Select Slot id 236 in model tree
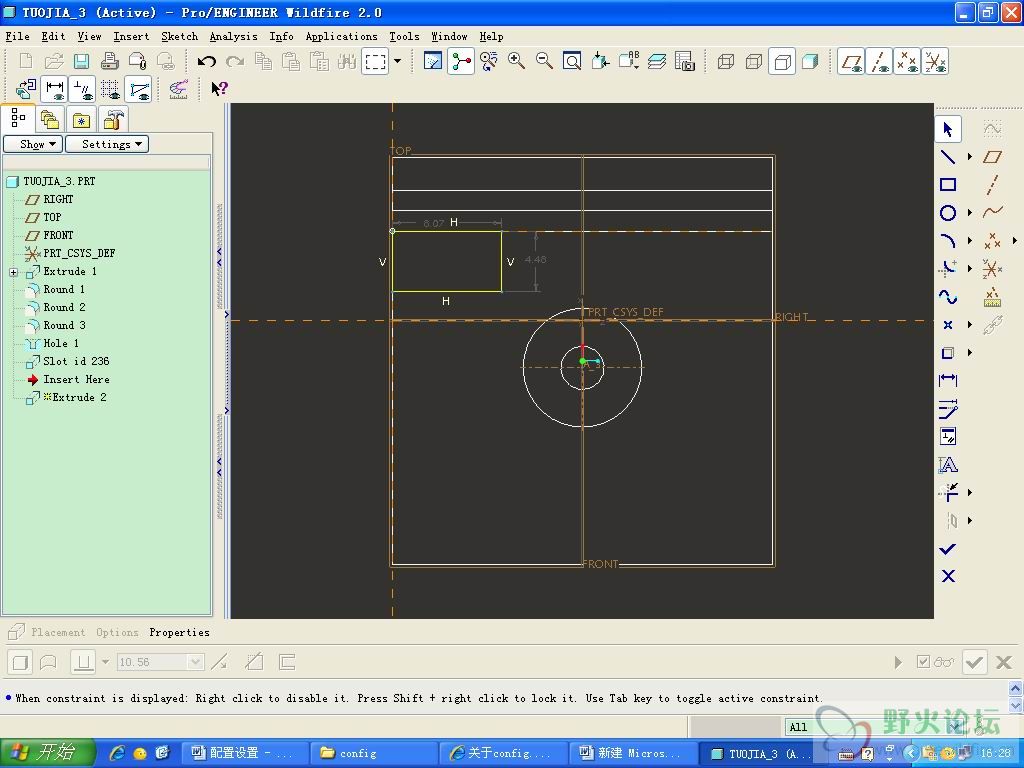 pyautogui.click(x=76, y=361)
